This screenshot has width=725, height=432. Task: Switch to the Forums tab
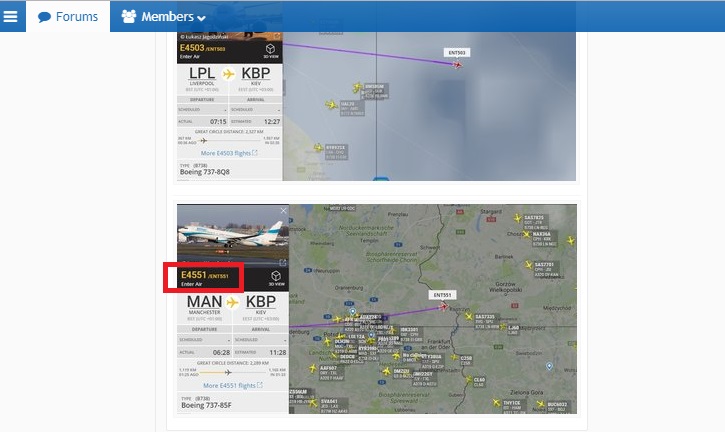[x=68, y=17]
